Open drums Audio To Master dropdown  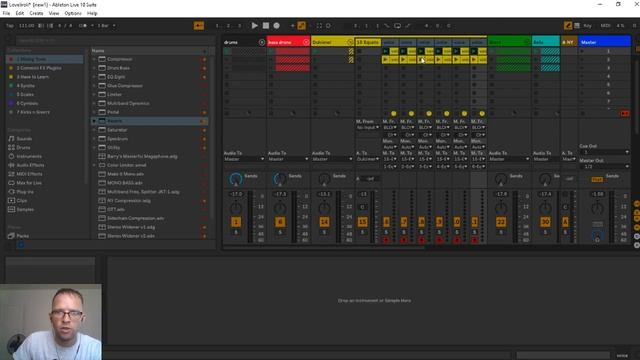(244, 159)
